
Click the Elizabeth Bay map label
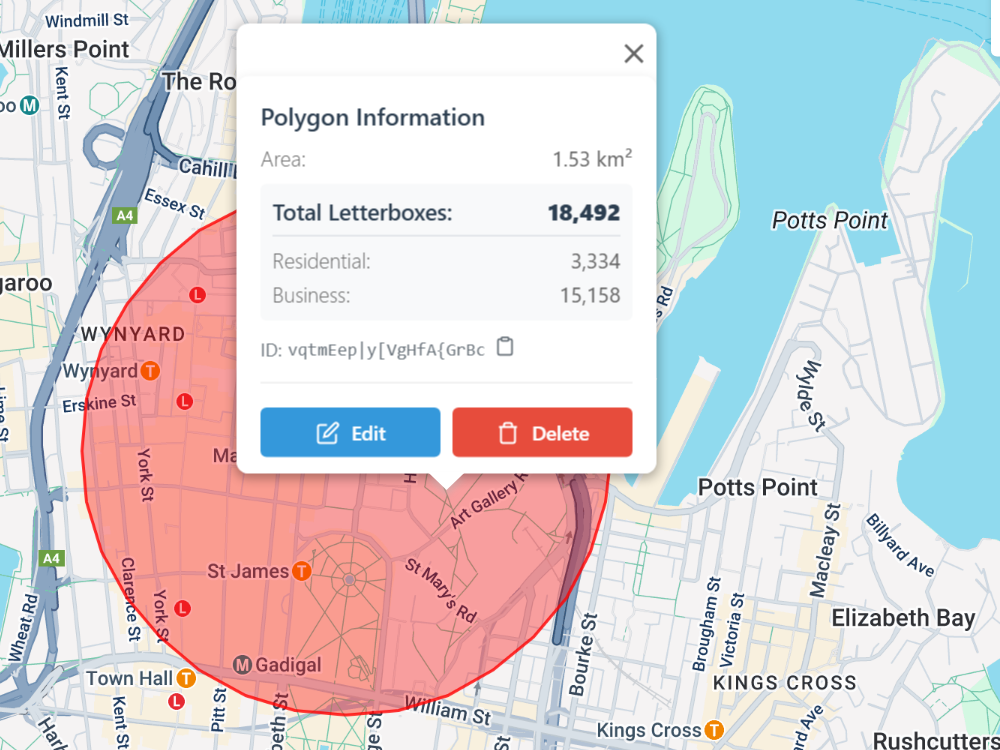pos(902,618)
